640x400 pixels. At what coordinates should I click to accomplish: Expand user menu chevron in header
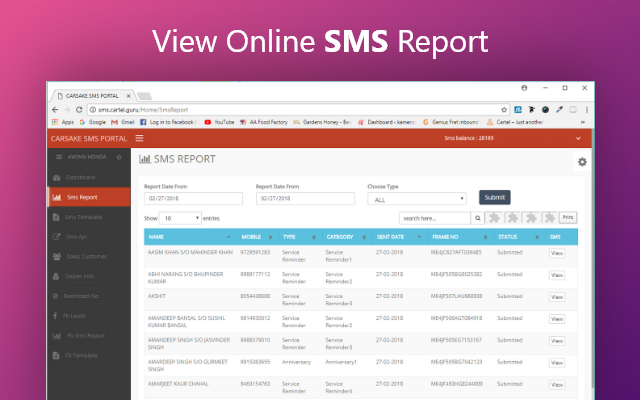tap(578, 138)
